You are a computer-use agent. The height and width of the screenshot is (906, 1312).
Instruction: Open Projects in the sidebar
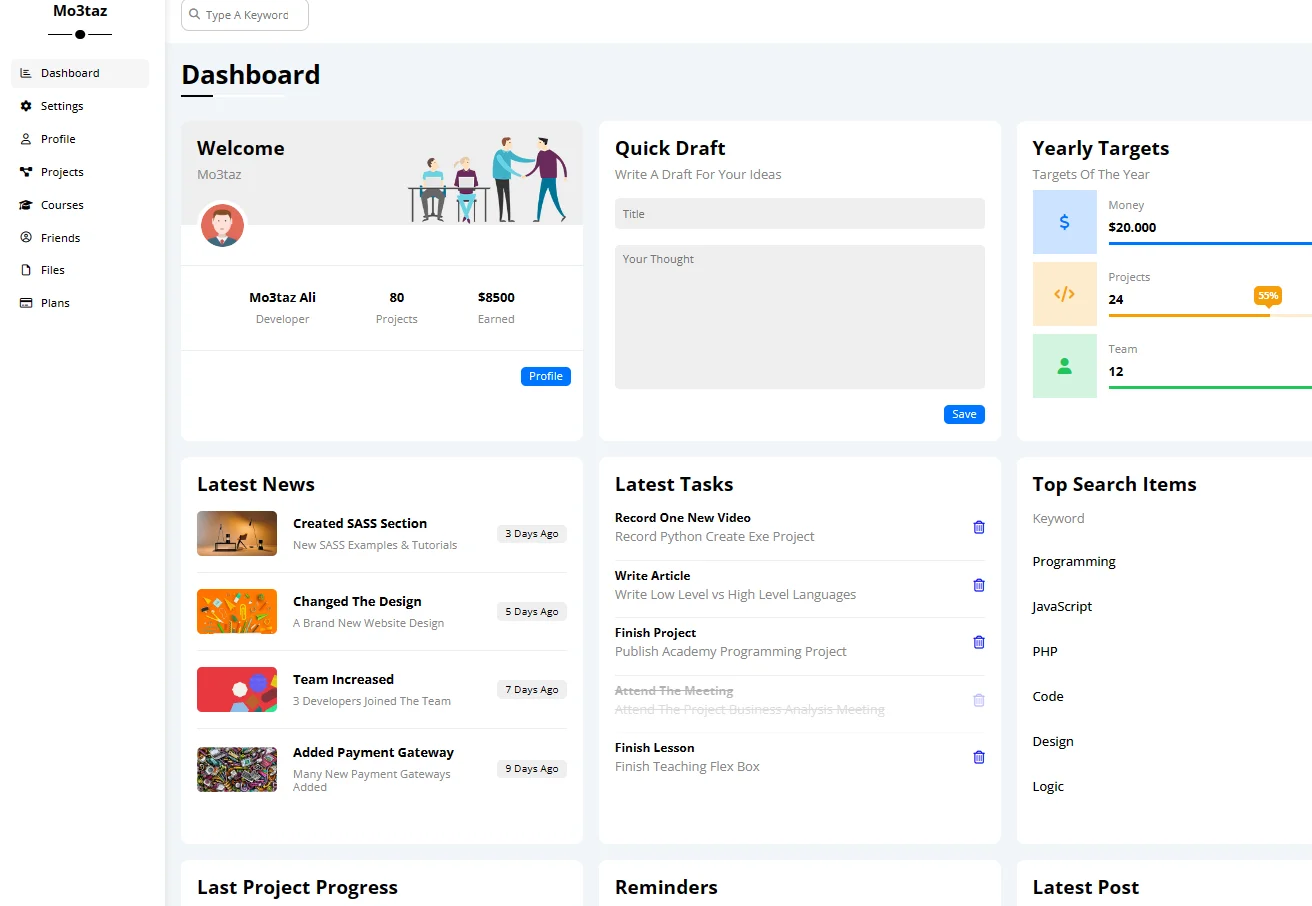(80, 172)
